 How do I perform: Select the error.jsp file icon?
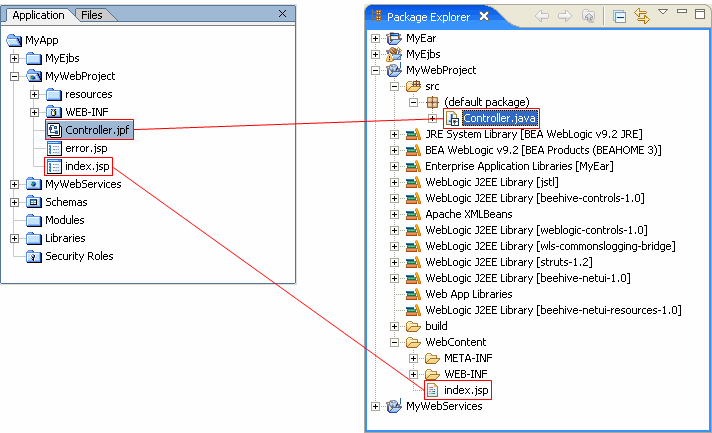pyautogui.click(x=54, y=148)
